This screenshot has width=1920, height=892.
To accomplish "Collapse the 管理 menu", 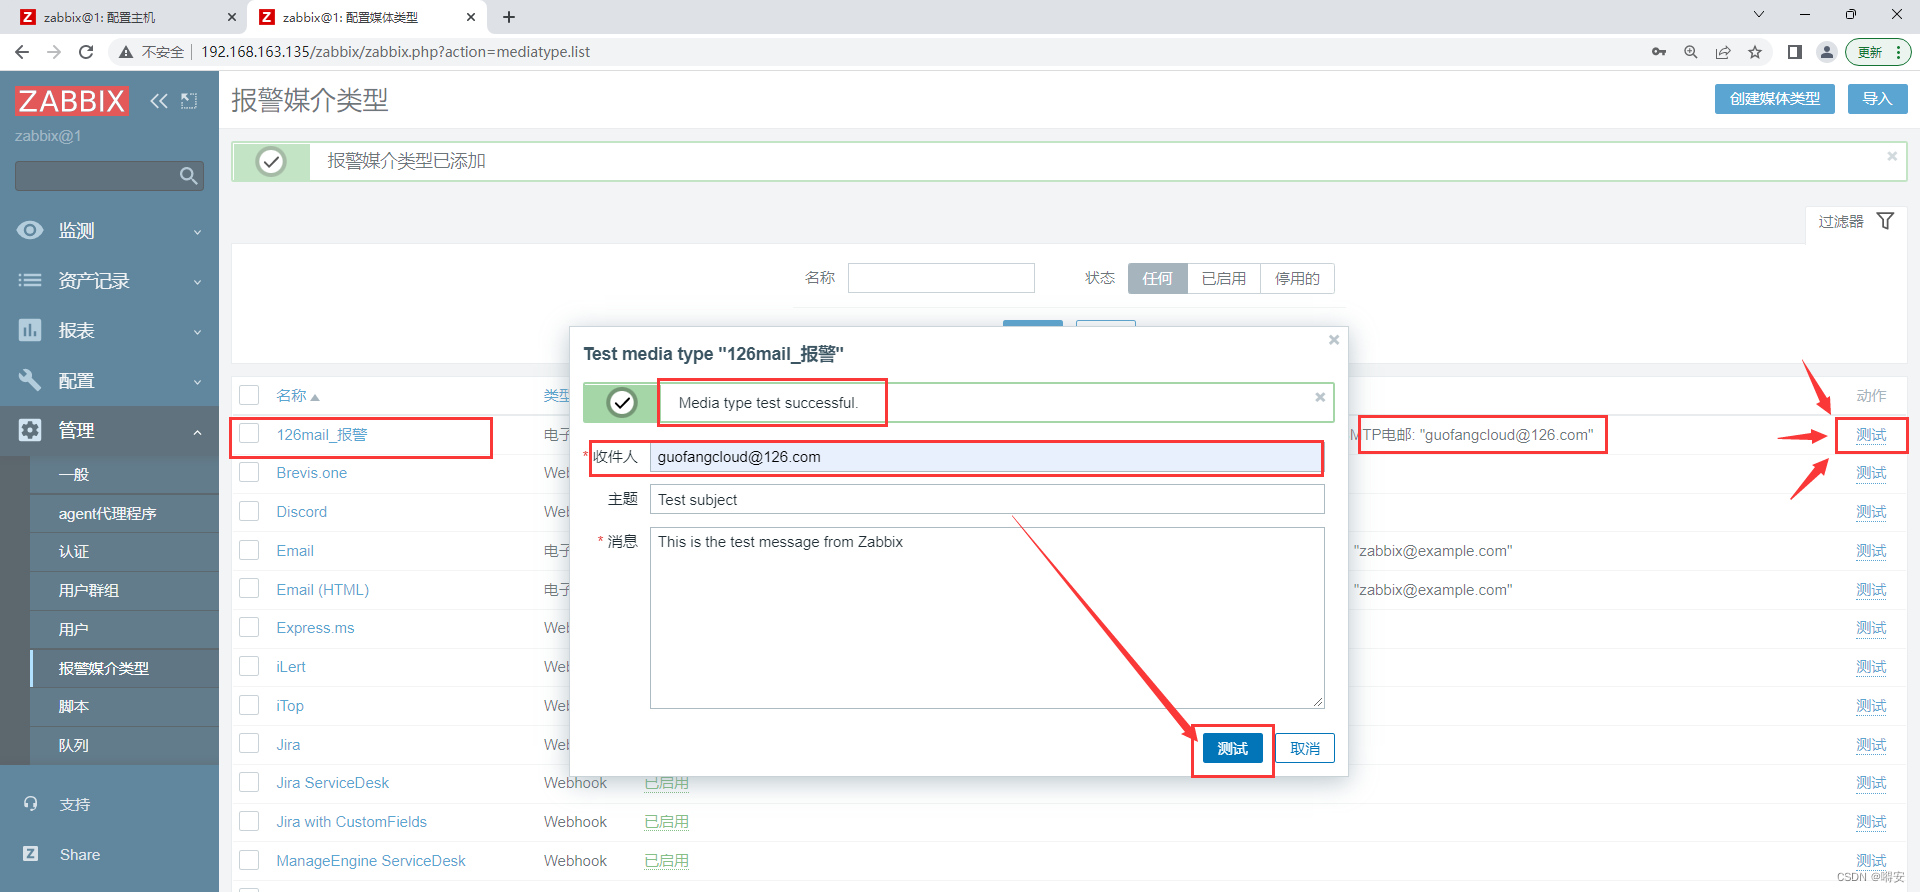I will [109, 431].
